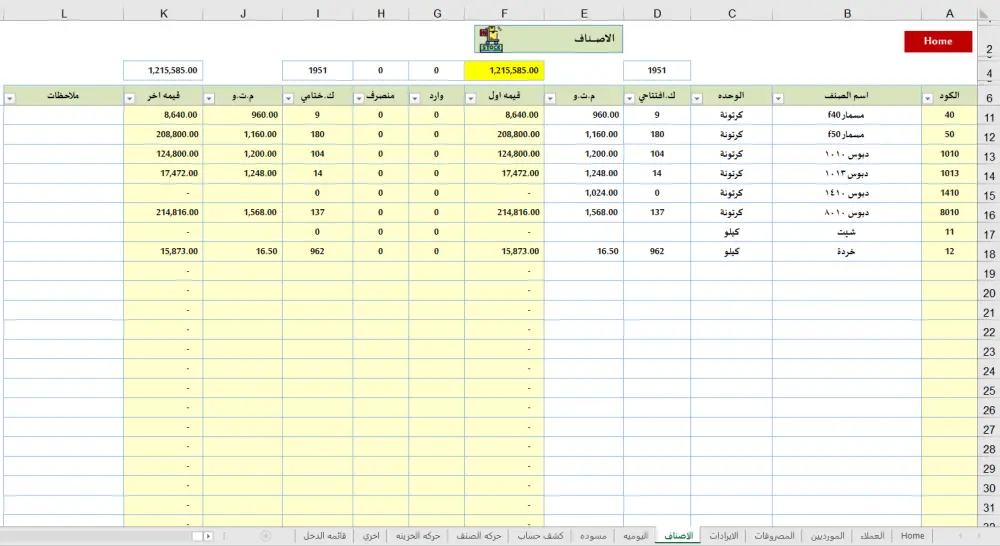The height and width of the screenshot is (546, 1000).
Task: Click the horizontal scroll arrow beside the sheet tabs
Action: pos(208,536)
